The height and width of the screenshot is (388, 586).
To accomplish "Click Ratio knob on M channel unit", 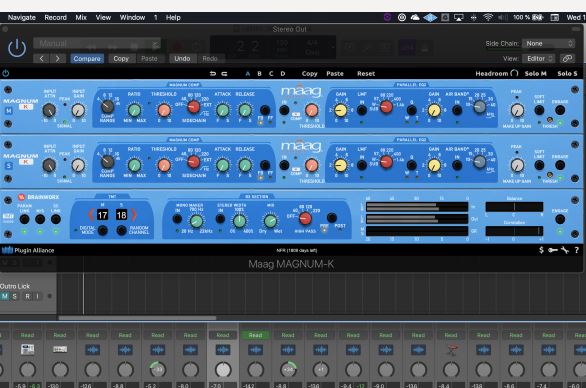I will coord(134,110).
